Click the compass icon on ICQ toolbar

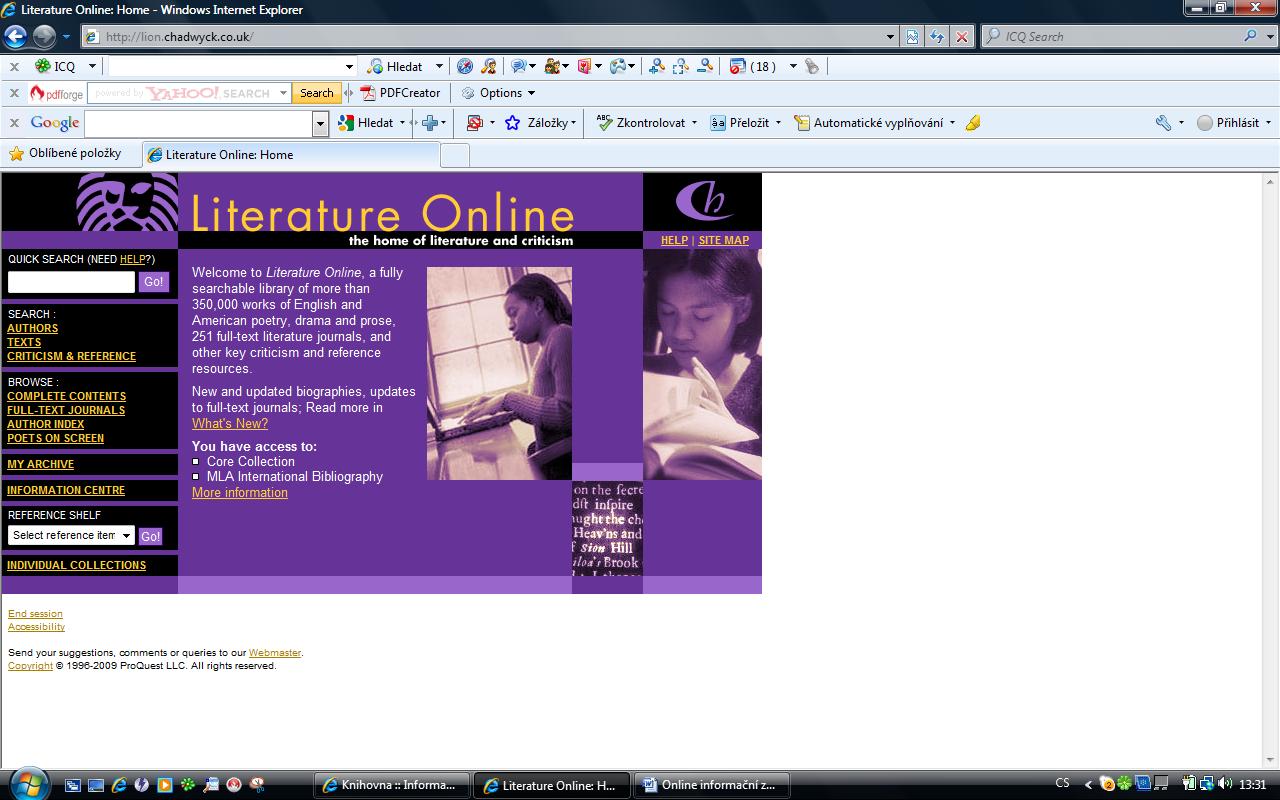[x=465, y=66]
